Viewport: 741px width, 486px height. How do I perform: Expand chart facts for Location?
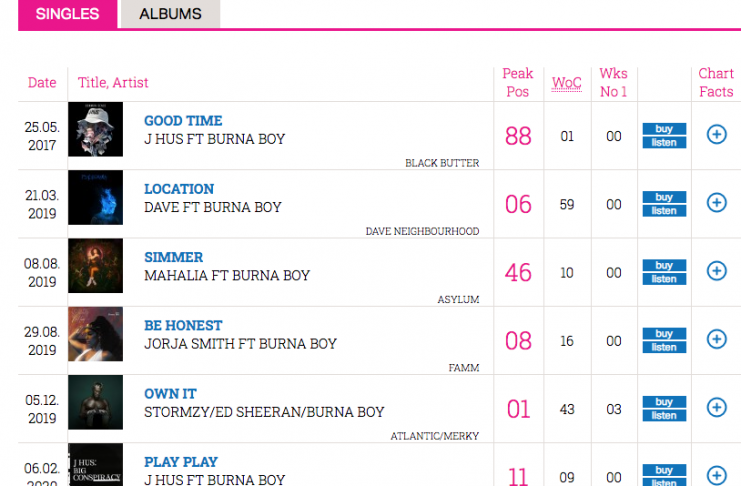point(716,202)
